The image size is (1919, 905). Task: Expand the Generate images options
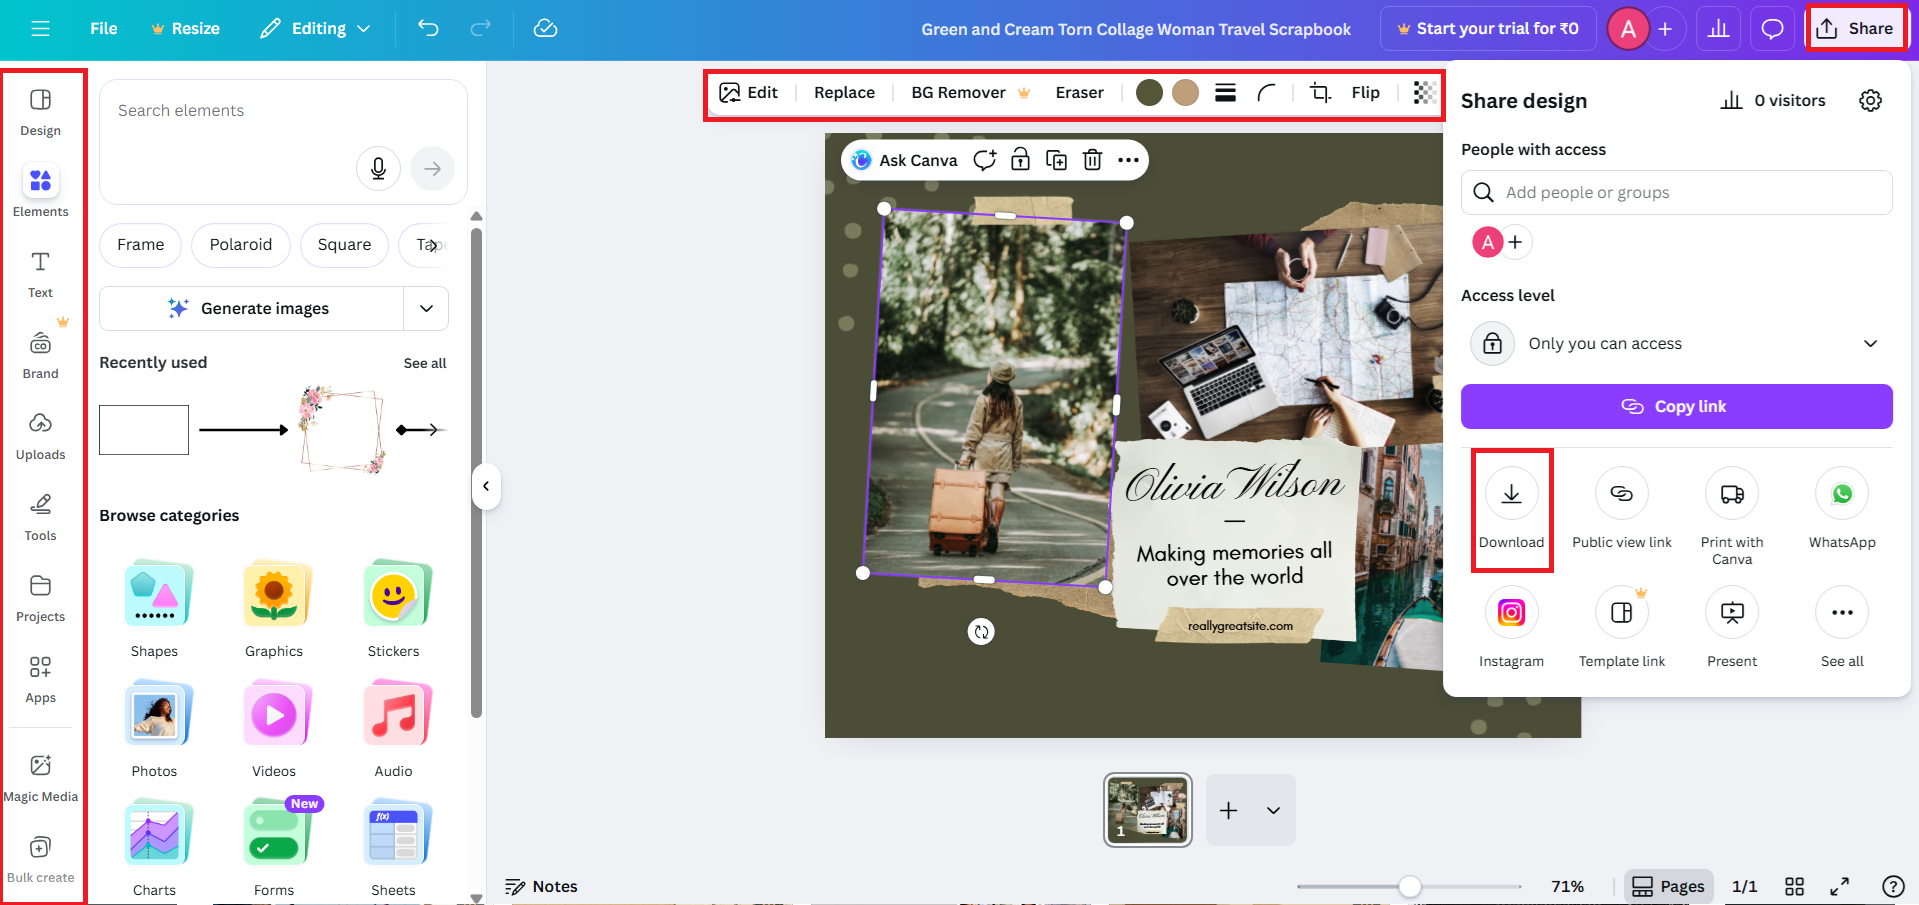point(426,308)
